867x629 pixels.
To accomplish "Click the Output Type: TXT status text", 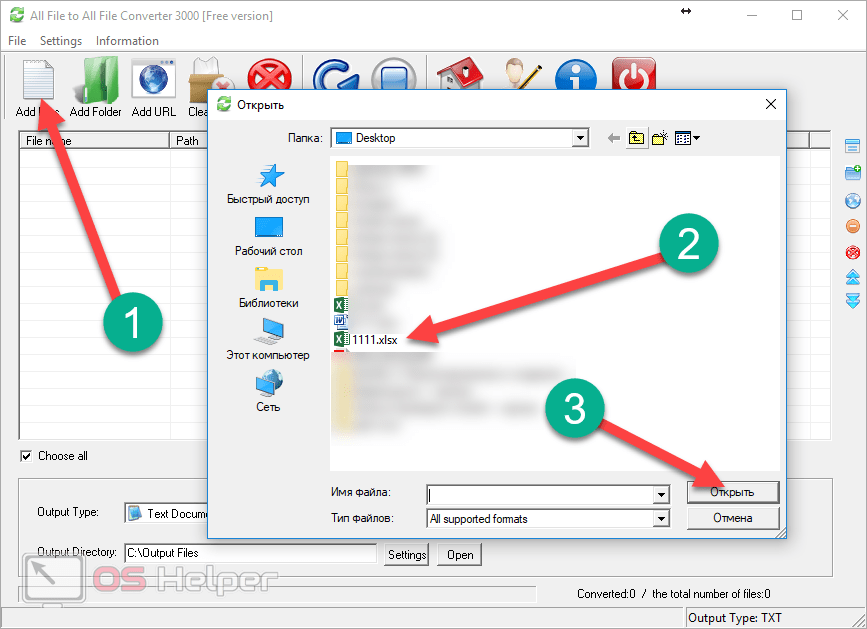I will click(734, 617).
